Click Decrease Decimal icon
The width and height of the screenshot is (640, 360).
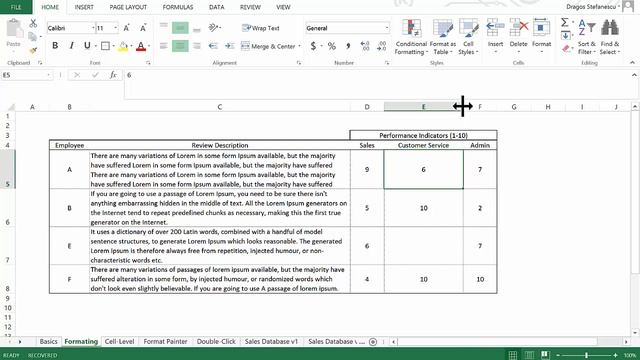coord(381,46)
